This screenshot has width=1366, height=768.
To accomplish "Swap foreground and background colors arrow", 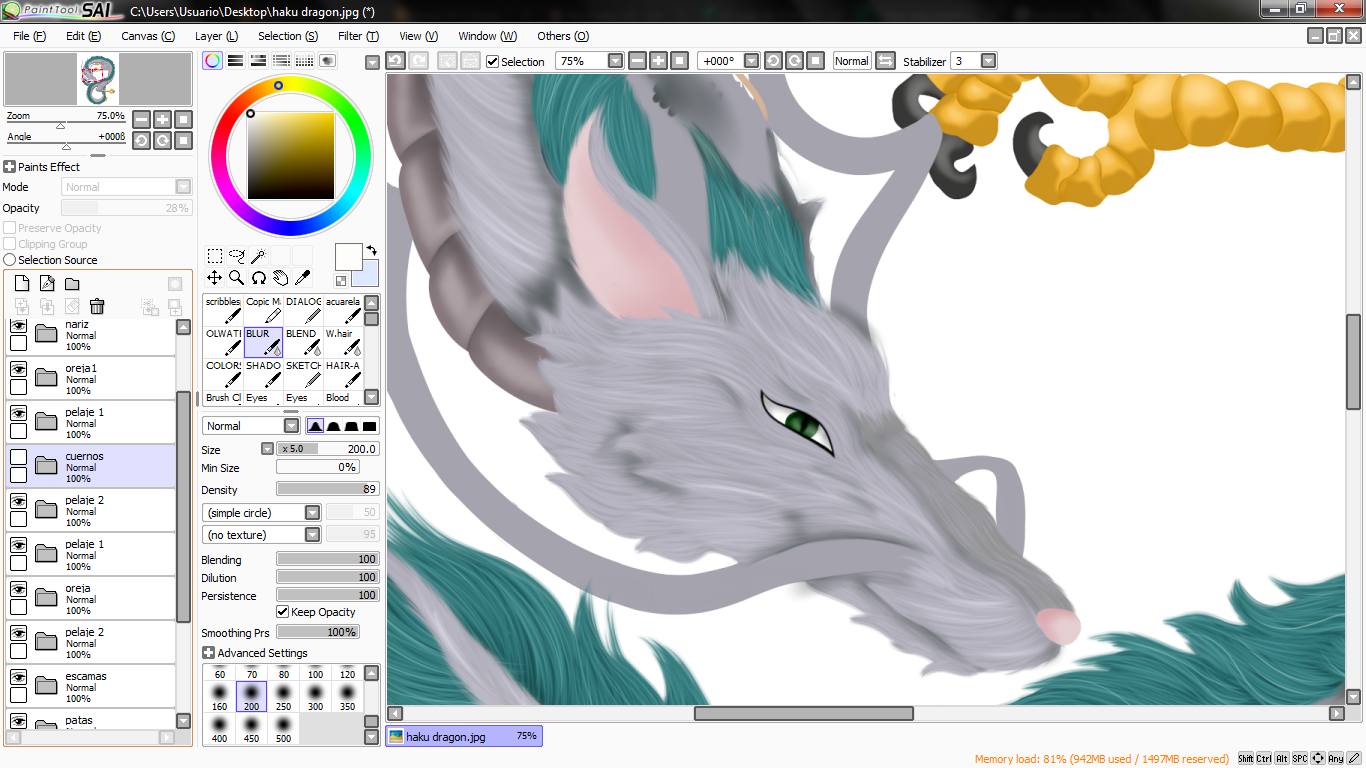I will click(372, 251).
